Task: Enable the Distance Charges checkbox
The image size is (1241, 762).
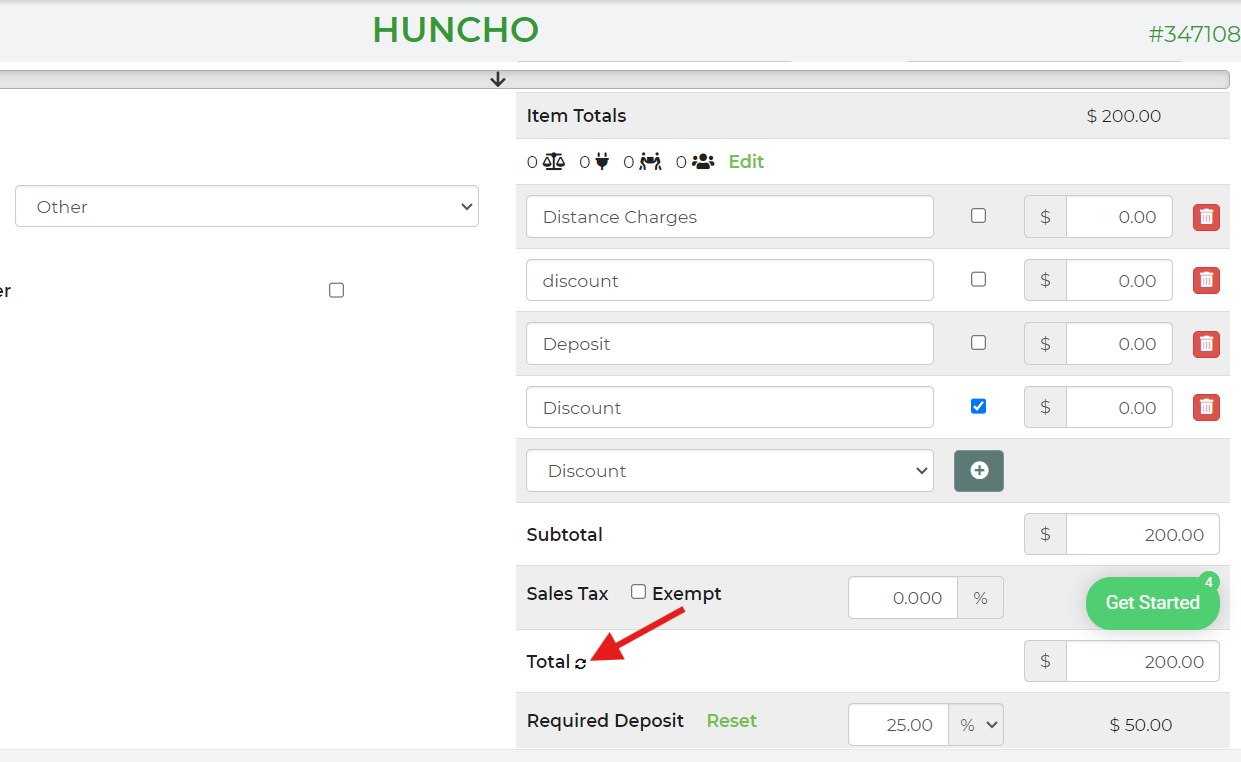Action: pos(978,215)
